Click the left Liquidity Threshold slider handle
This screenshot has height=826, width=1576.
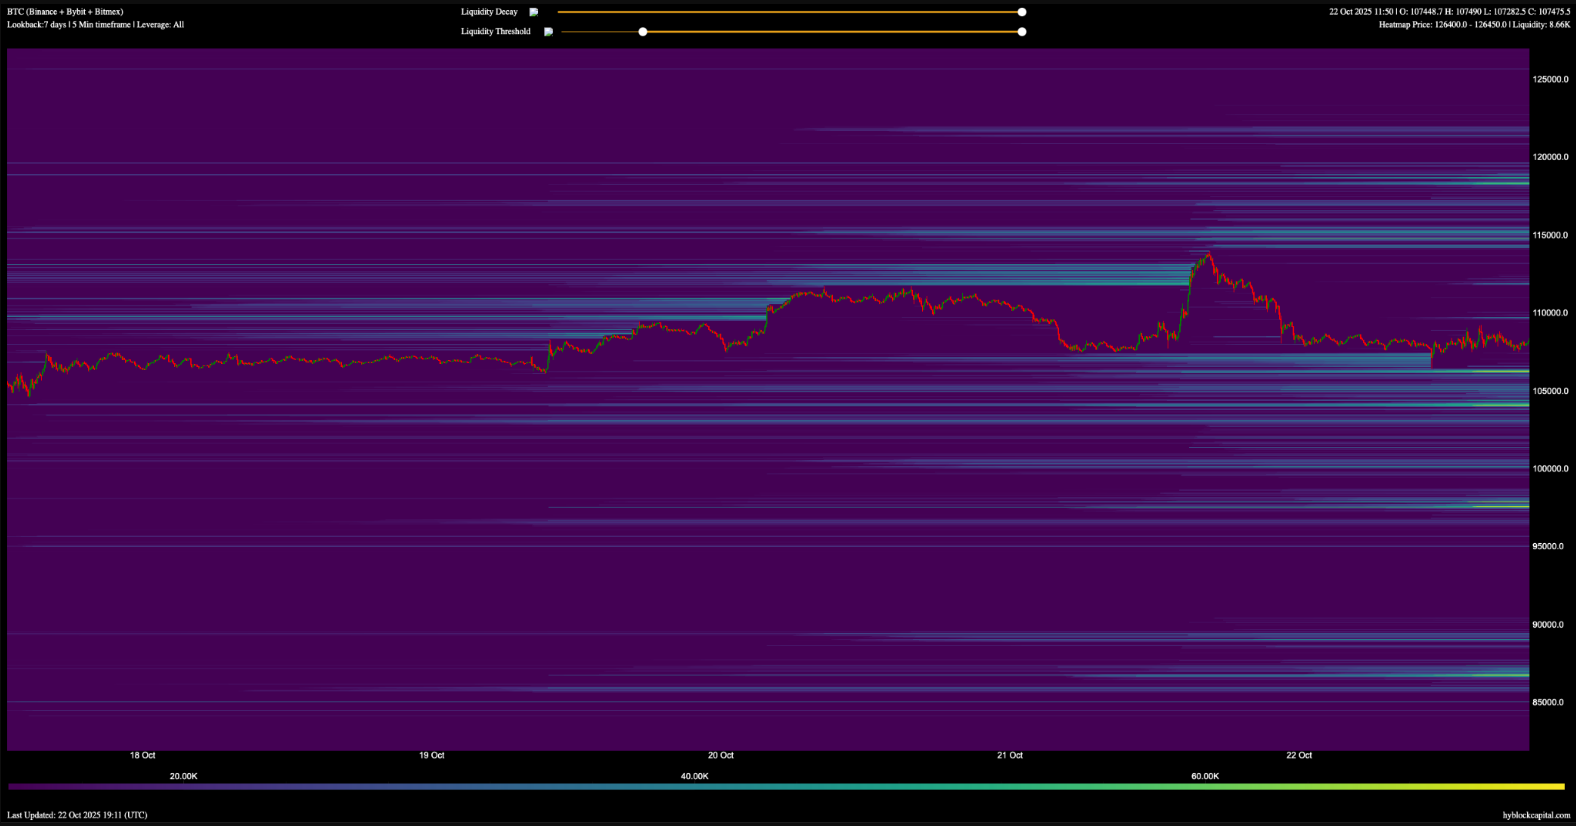click(643, 32)
